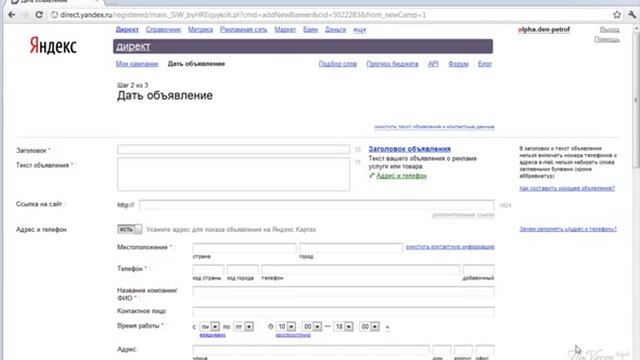Screen dimensions: 640x360
Task: Open the 'по' end weekday dropdown
Action: click(244, 327)
